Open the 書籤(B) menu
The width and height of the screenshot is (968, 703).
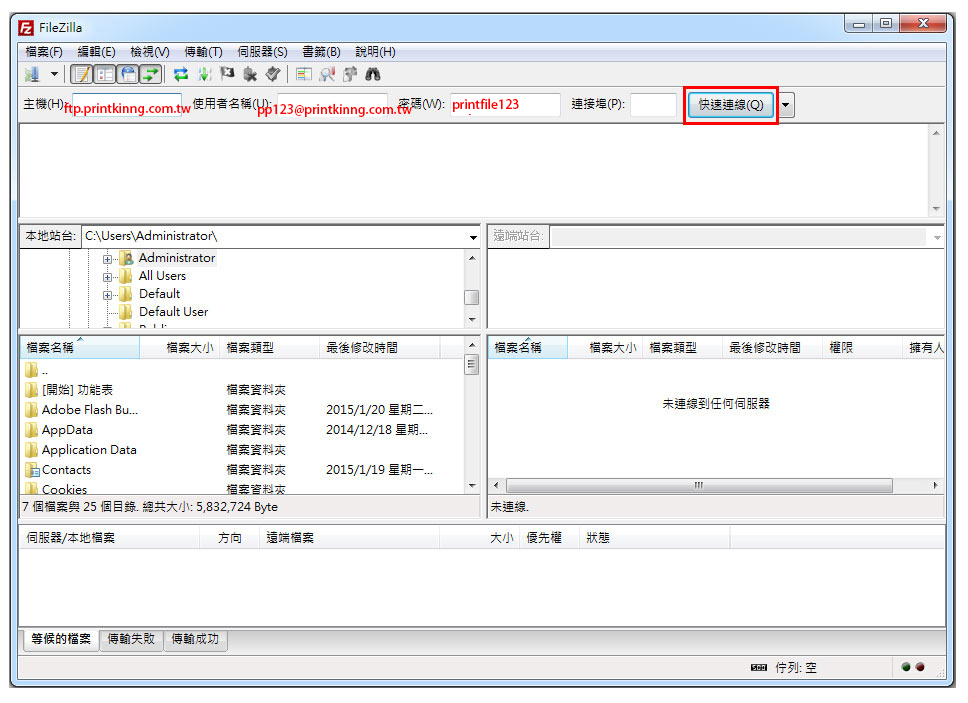pos(321,52)
